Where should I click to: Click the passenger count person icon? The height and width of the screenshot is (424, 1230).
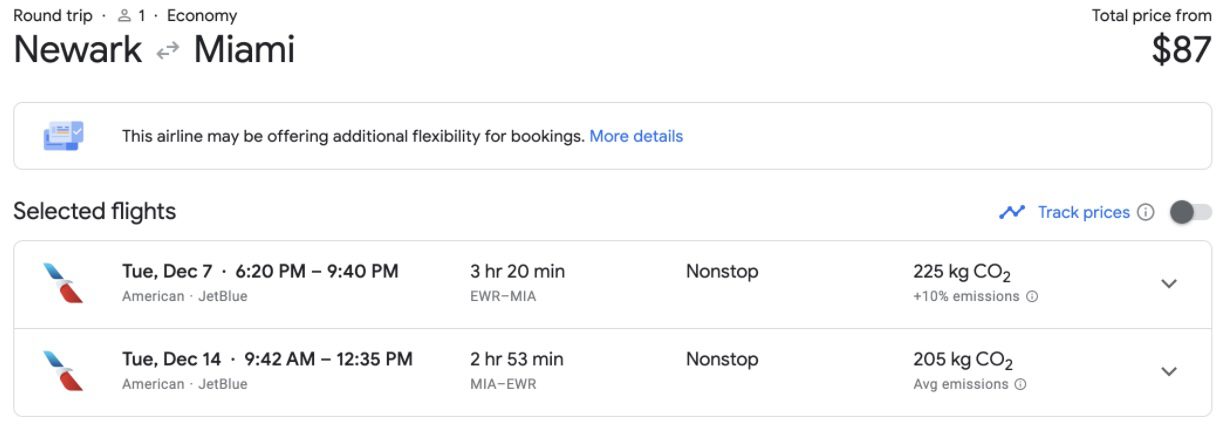click(x=124, y=16)
